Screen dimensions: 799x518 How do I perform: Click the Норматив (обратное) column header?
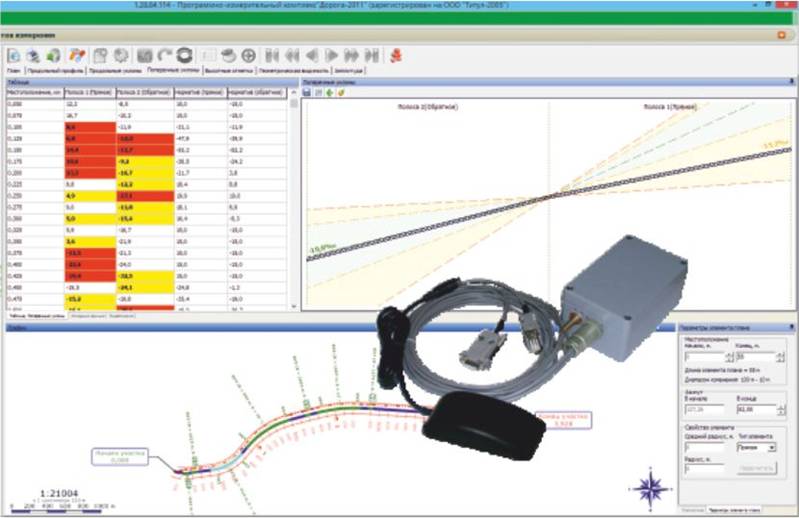tap(256, 93)
